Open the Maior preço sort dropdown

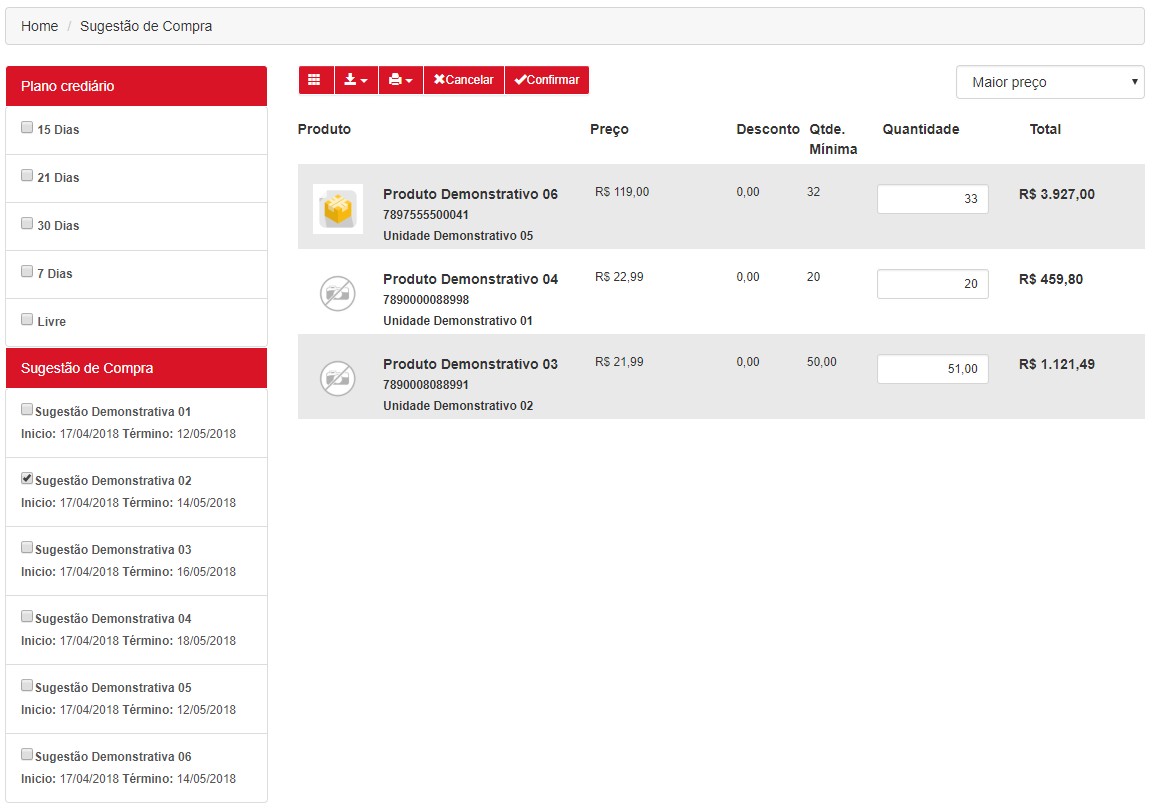point(1050,82)
